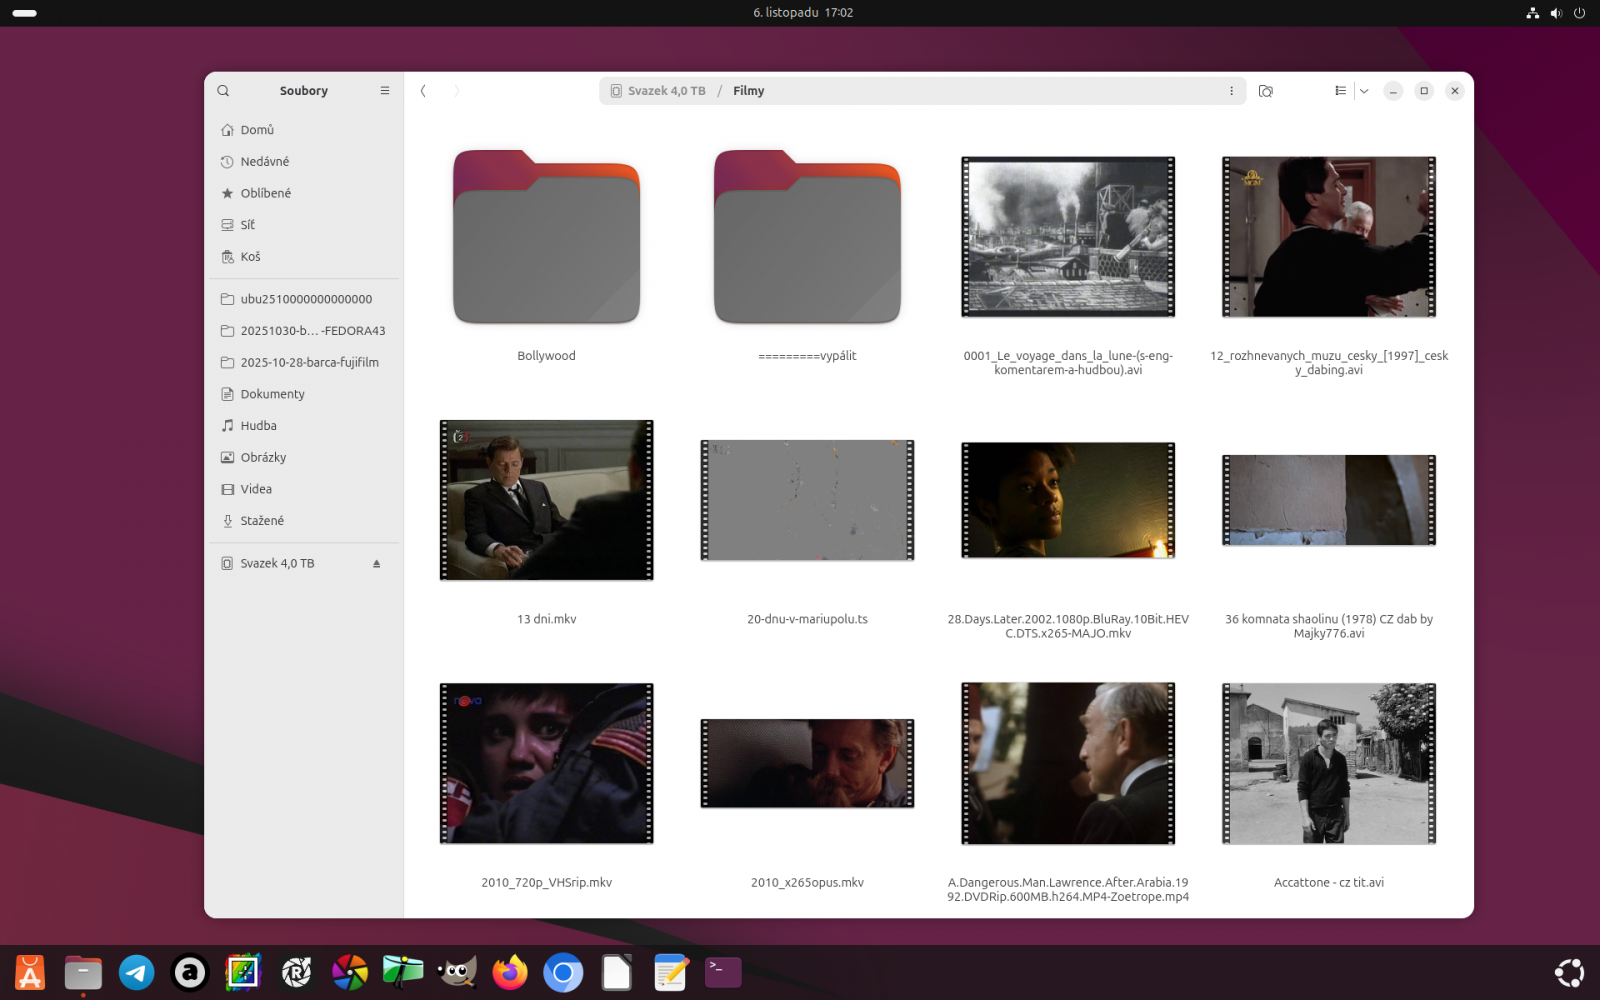This screenshot has width=1600, height=1000.
Task: Open the sidebar hamburger menu
Action: tap(384, 91)
